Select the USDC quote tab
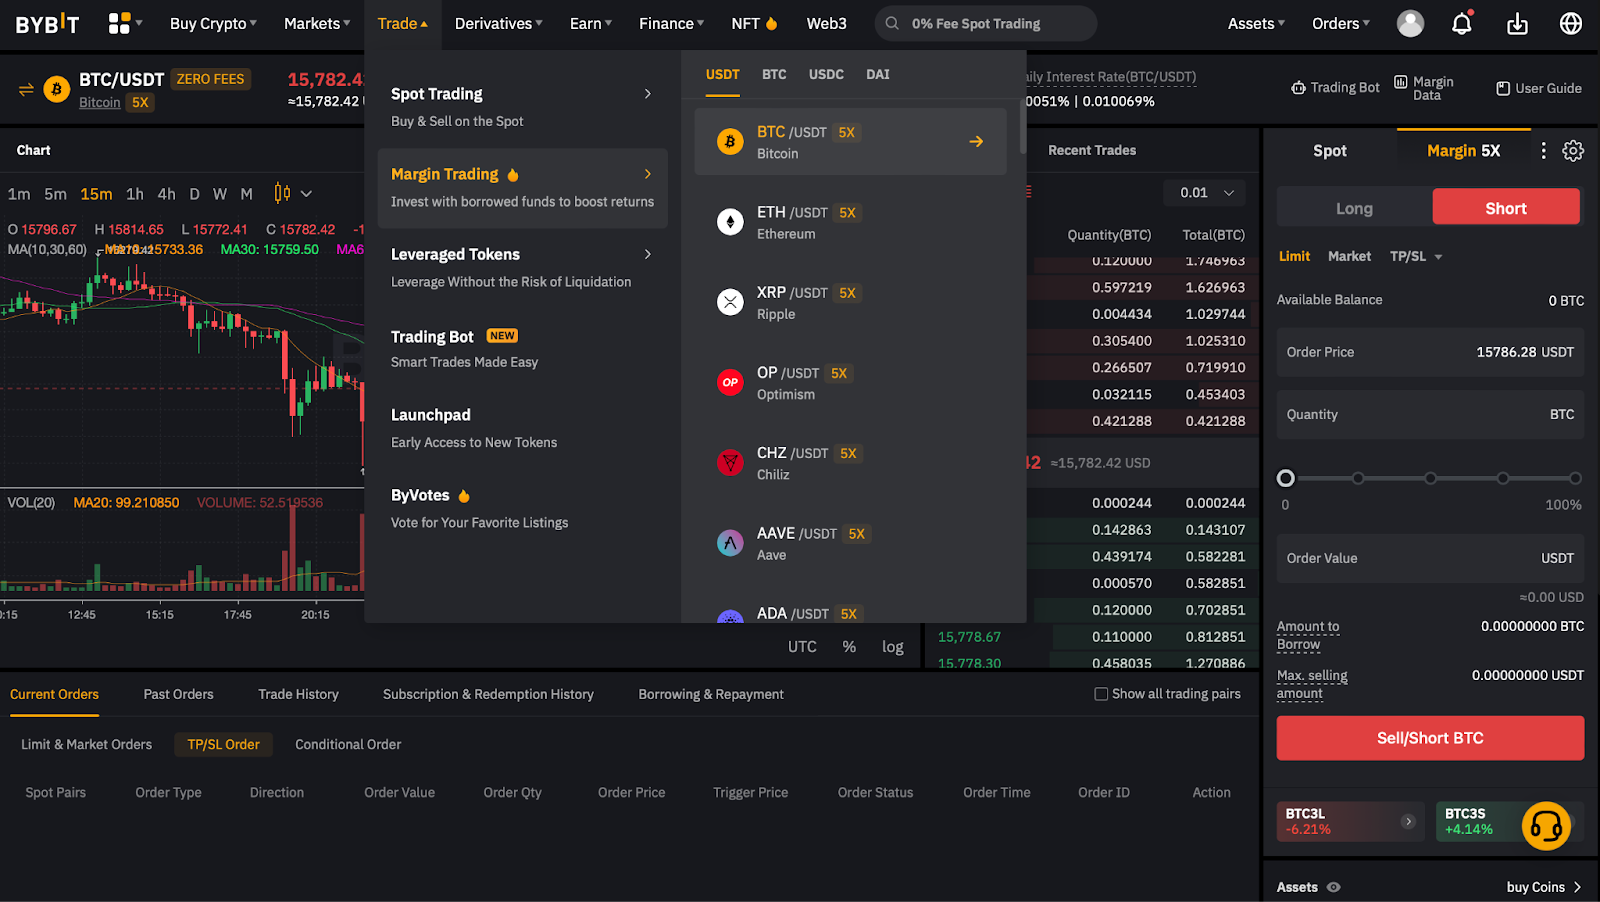Screen dimensions: 1600x902 coord(826,74)
